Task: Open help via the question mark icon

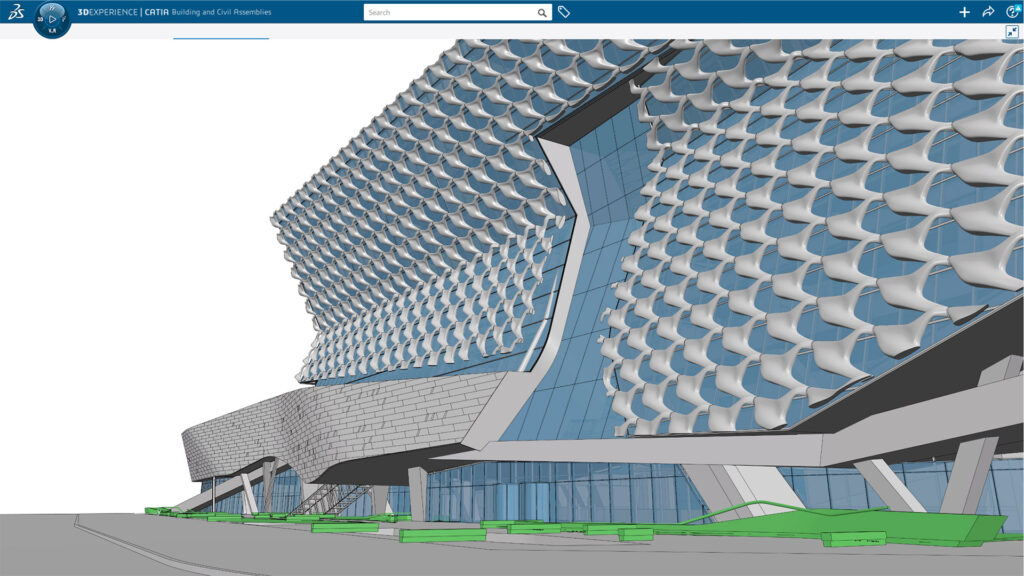Action: click(x=1011, y=14)
